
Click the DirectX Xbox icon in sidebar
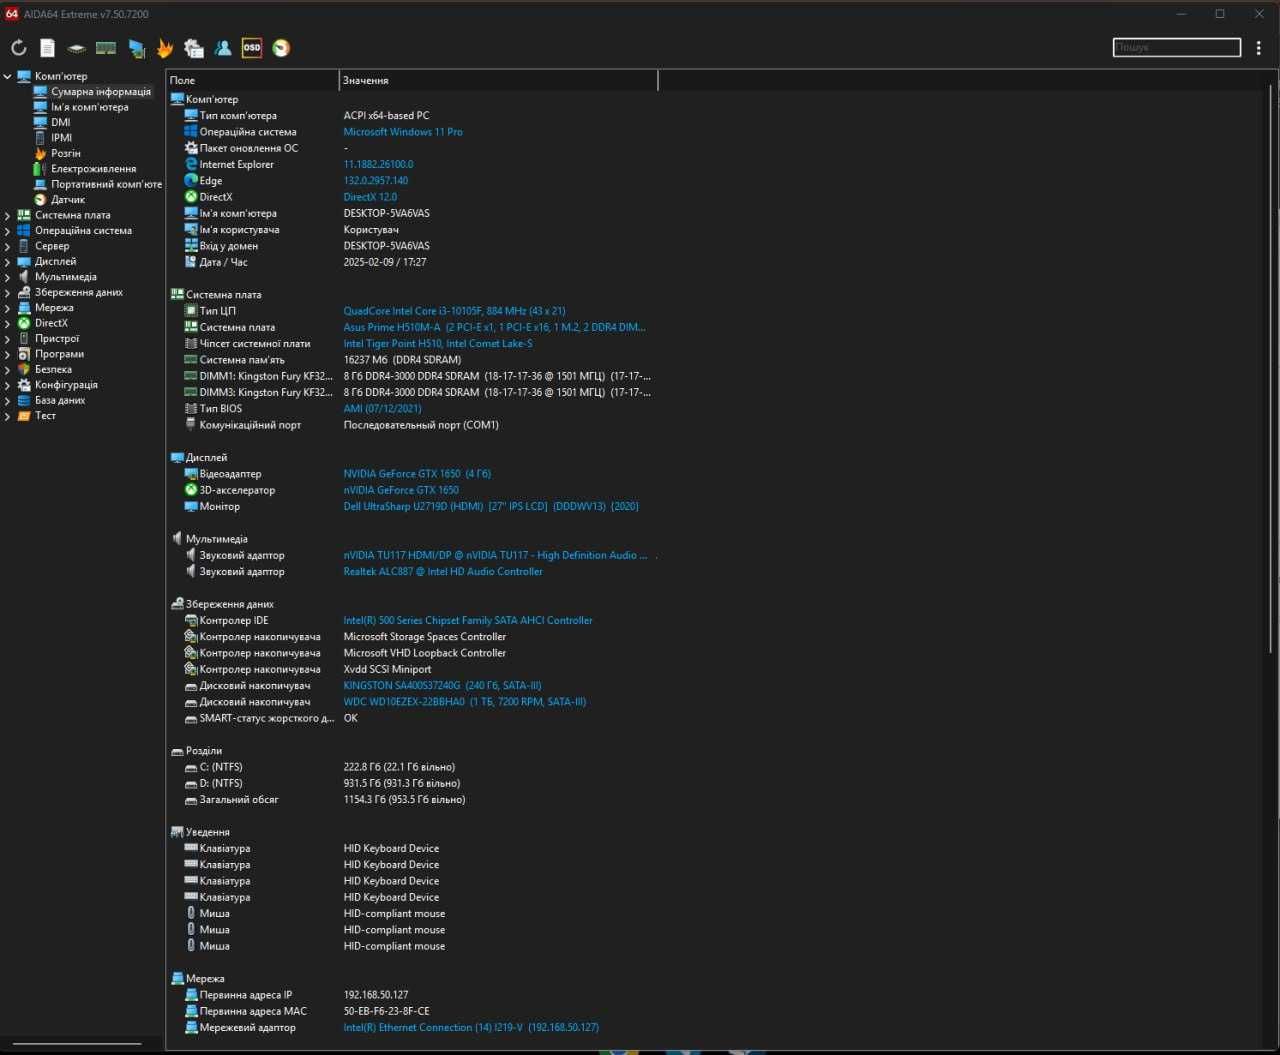[24, 323]
